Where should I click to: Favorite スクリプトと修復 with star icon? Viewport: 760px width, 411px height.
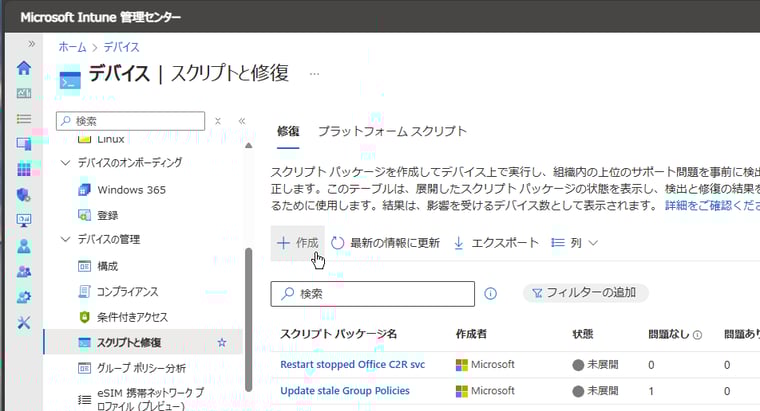tap(222, 343)
